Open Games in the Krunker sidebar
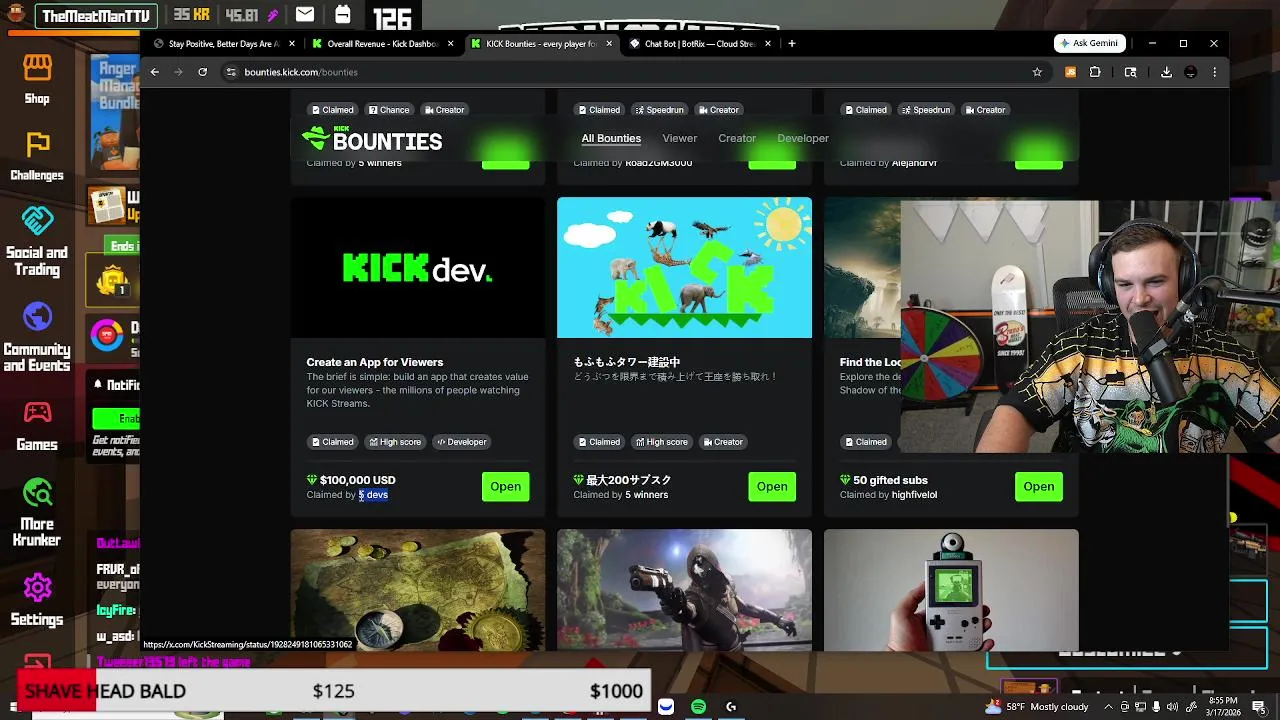 [37, 426]
